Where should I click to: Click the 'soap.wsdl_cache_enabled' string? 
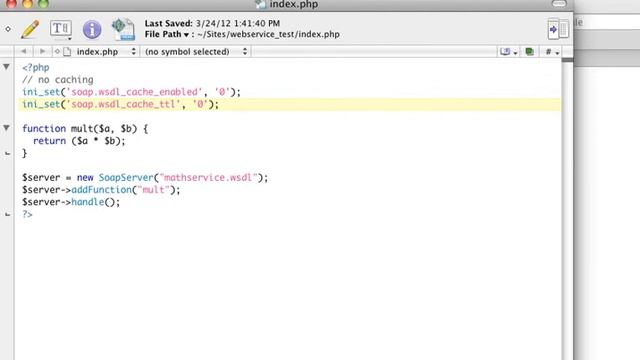(x=134, y=92)
